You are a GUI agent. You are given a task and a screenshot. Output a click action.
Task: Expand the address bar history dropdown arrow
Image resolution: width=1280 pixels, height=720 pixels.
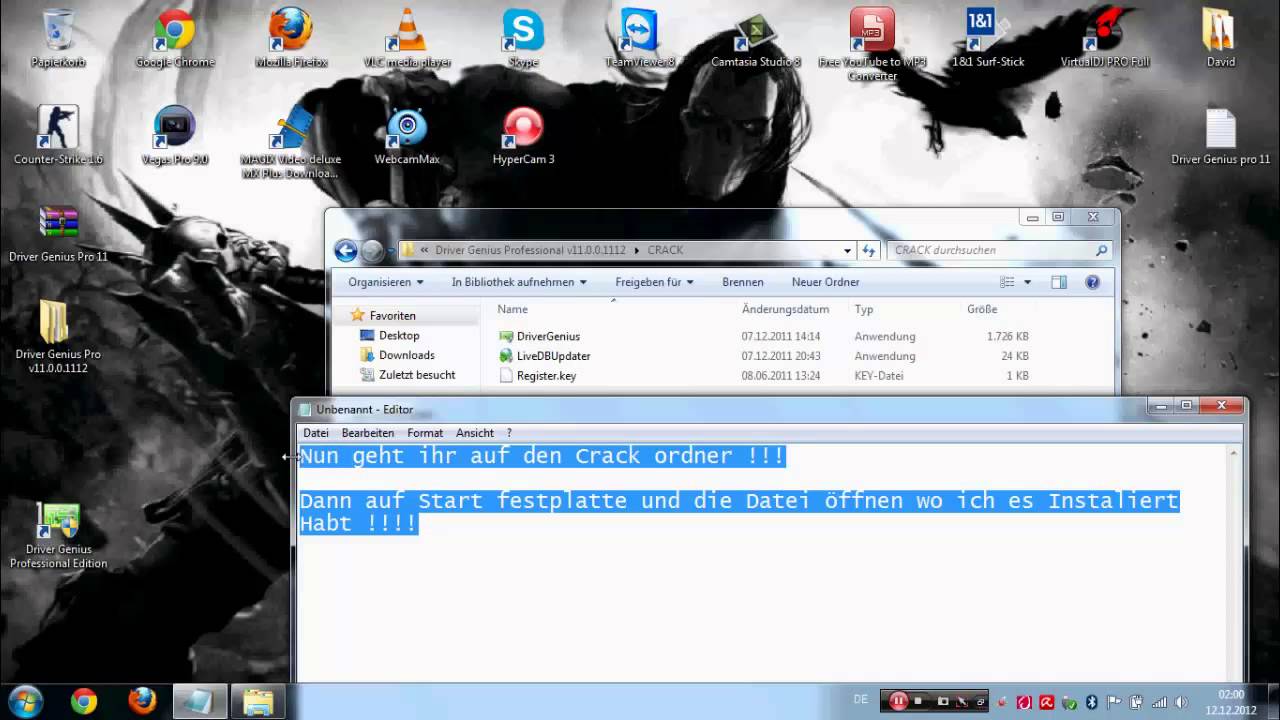(848, 251)
